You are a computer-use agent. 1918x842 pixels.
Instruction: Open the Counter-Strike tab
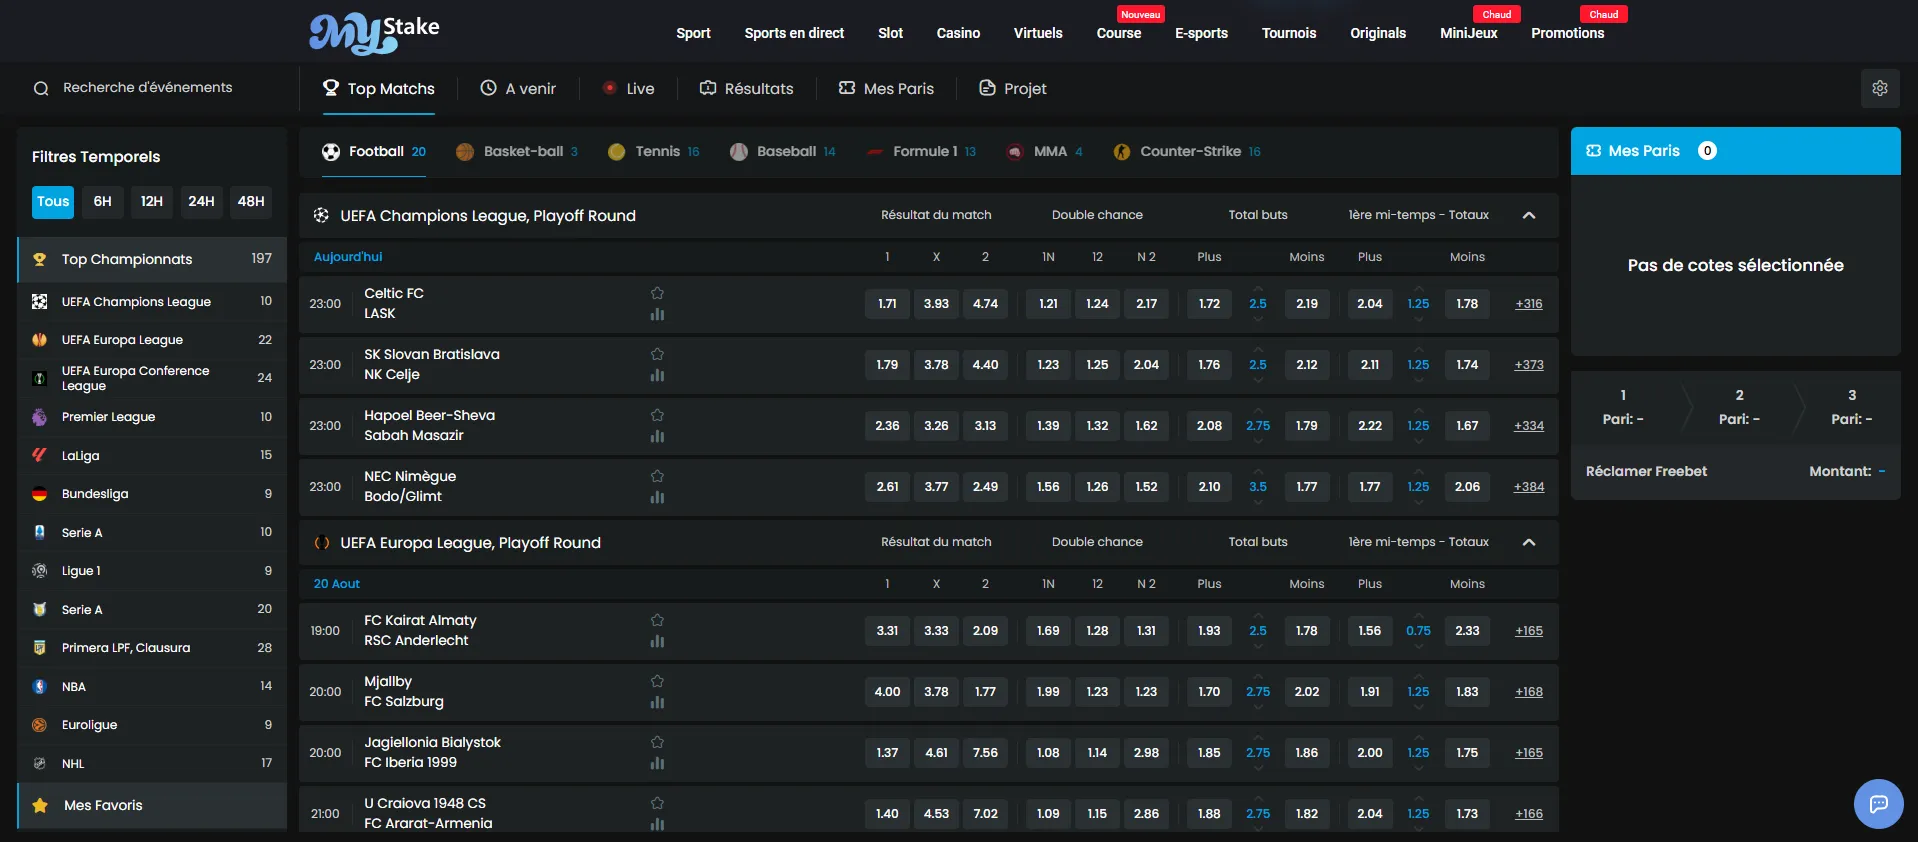1187,152
